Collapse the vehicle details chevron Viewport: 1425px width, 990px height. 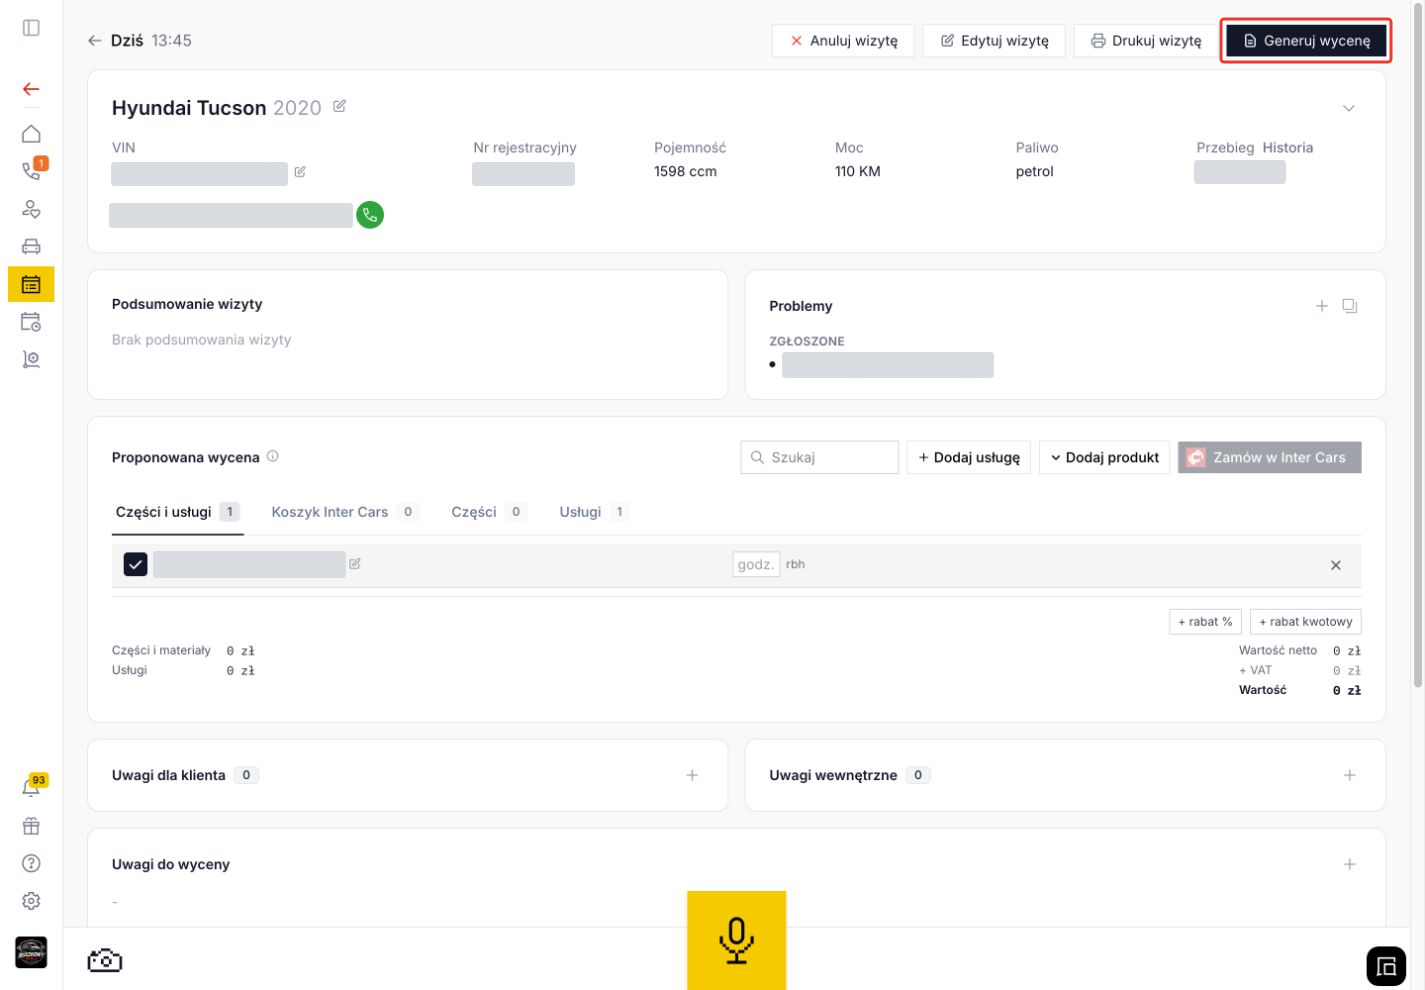click(1348, 108)
